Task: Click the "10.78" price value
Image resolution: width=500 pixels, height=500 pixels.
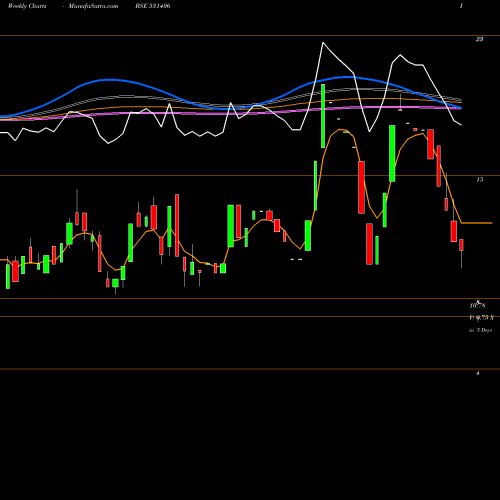Action: pyautogui.click(x=477, y=305)
